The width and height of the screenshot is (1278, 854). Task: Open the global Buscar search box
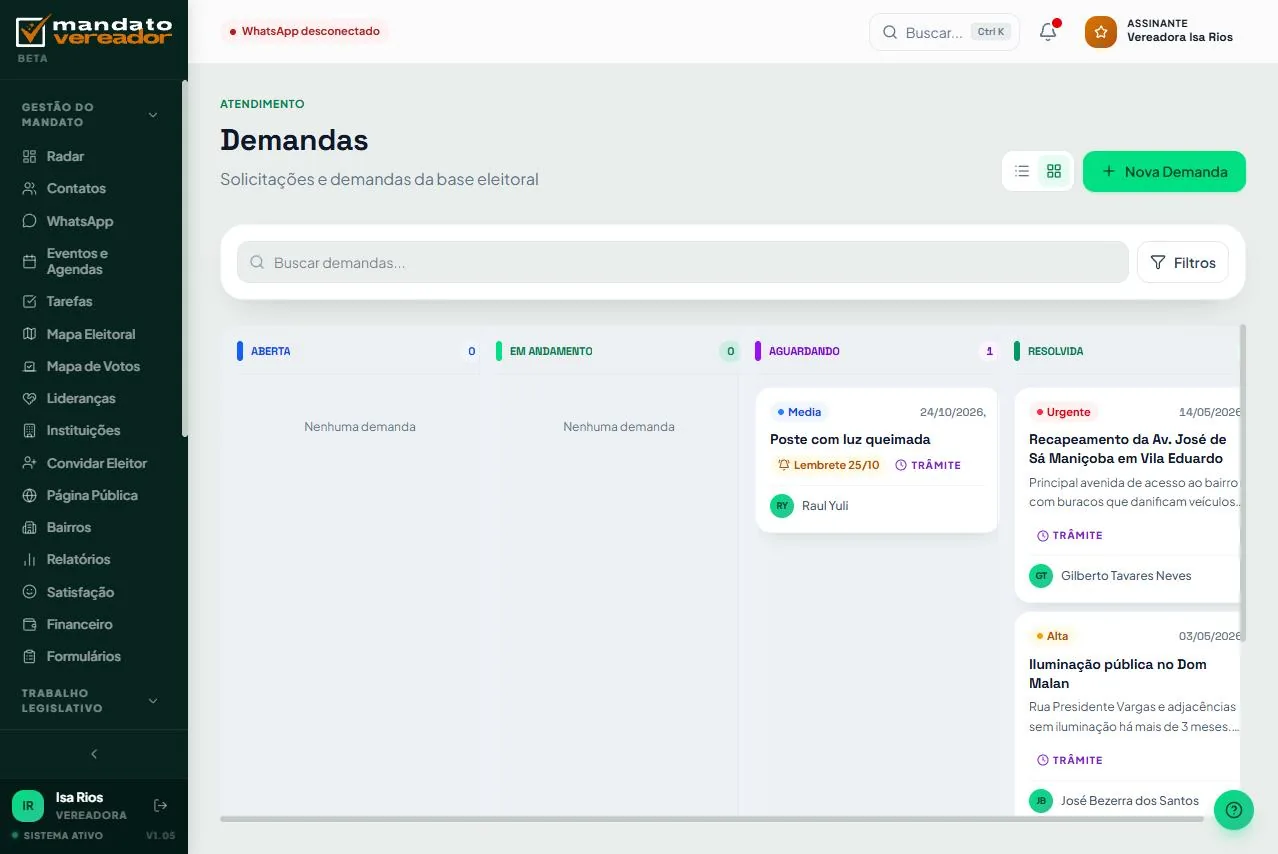(945, 32)
